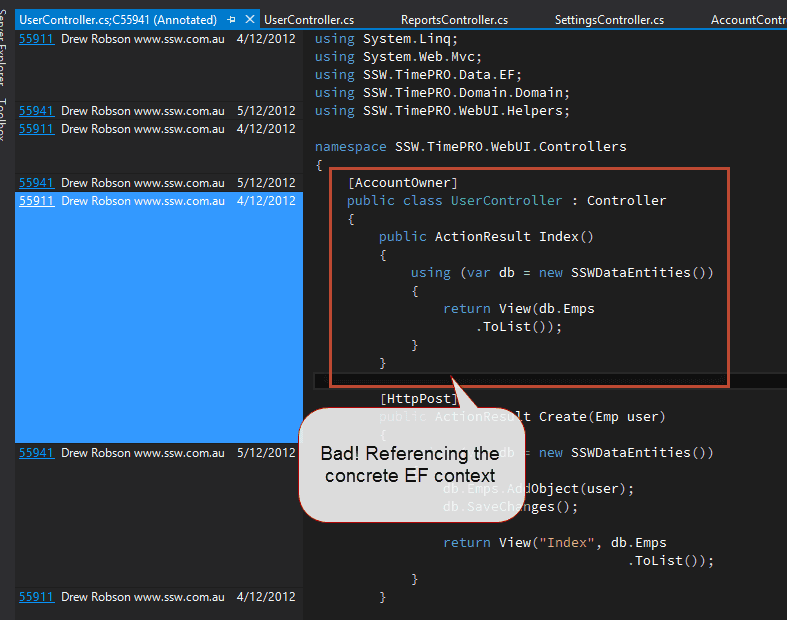Click the [AccountOwner] attribute in code
Screen dimensions: 787x620
(x=402, y=183)
